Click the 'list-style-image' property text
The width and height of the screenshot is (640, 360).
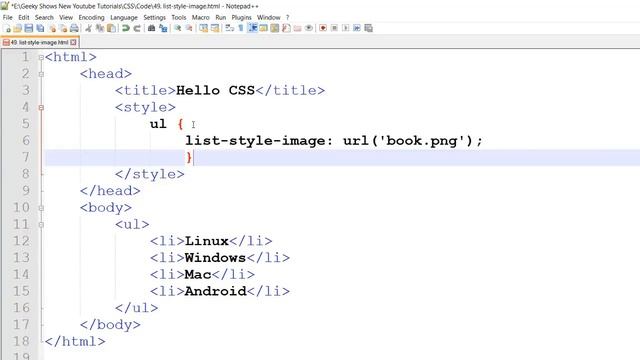tap(256, 141)
